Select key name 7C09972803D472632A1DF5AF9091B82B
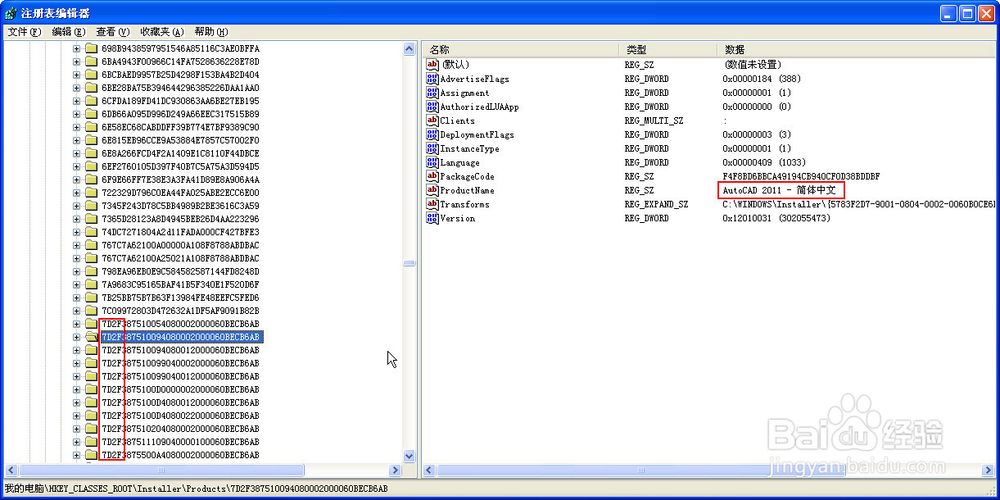The image size is (1000, 500). pos(180,311)
